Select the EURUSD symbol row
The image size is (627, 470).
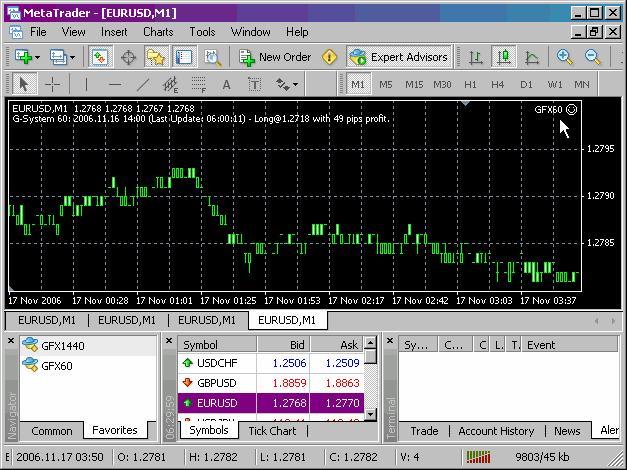[x=271, y=403]
